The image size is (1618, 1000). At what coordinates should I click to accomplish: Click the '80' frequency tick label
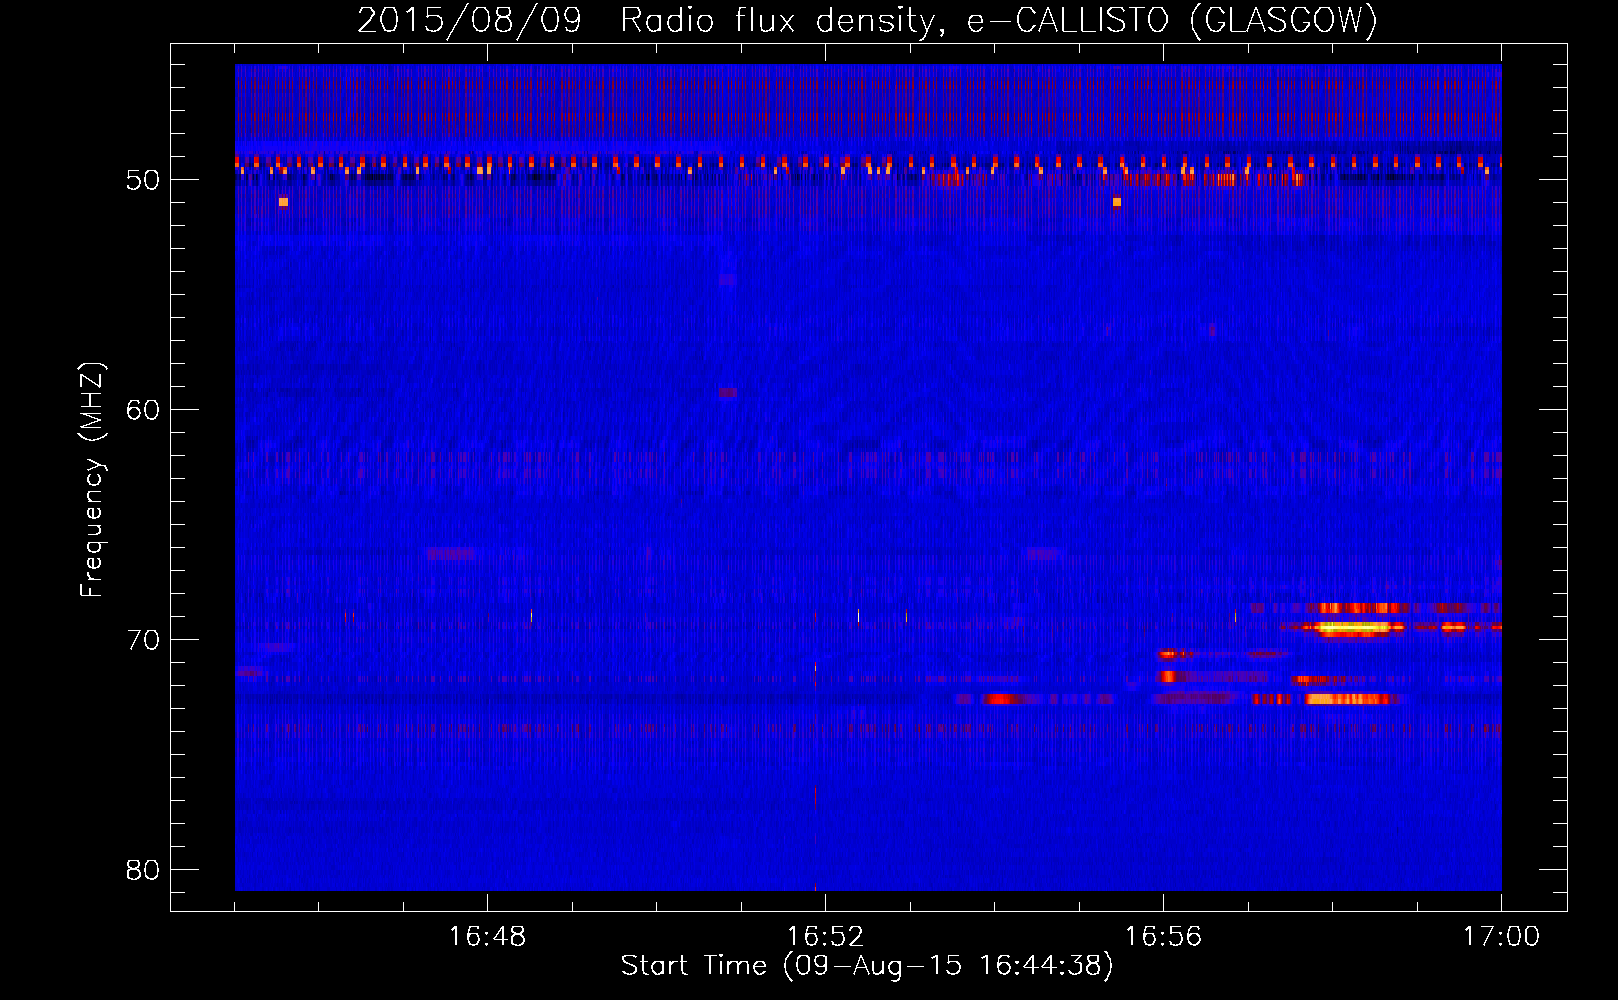point(143,870)
